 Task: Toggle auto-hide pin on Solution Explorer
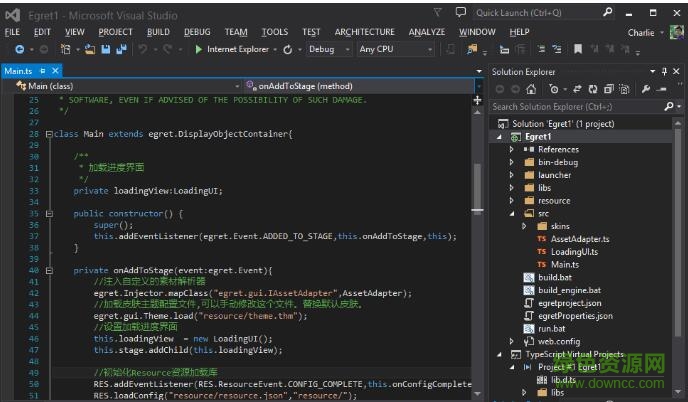pos(663,72)
